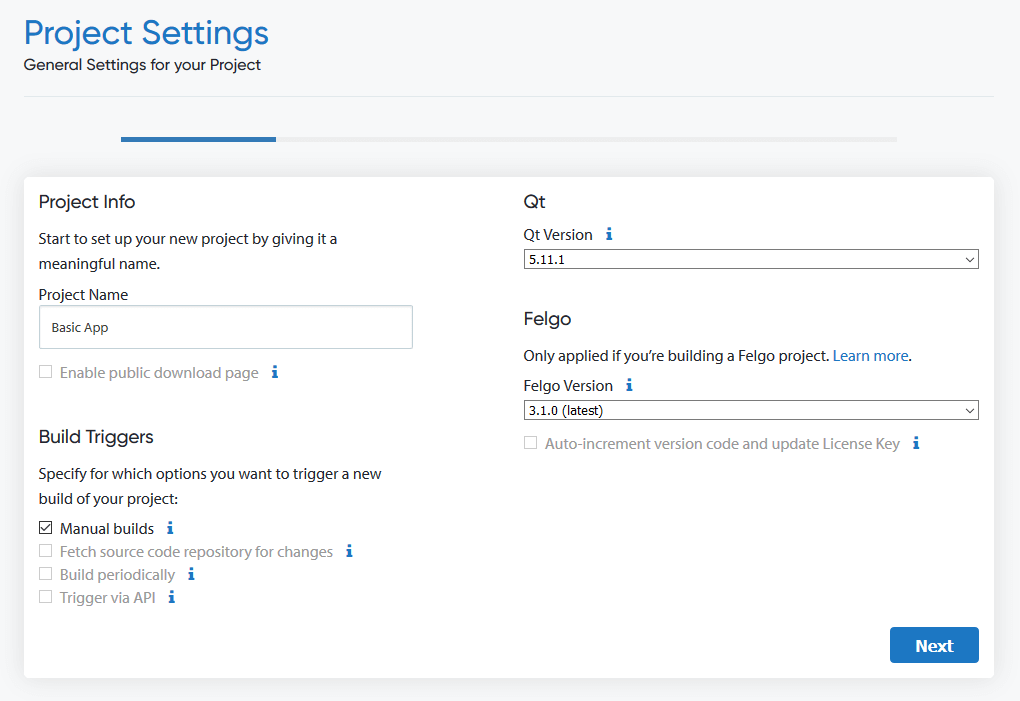Show info for Build periodically

click(191, 574)
